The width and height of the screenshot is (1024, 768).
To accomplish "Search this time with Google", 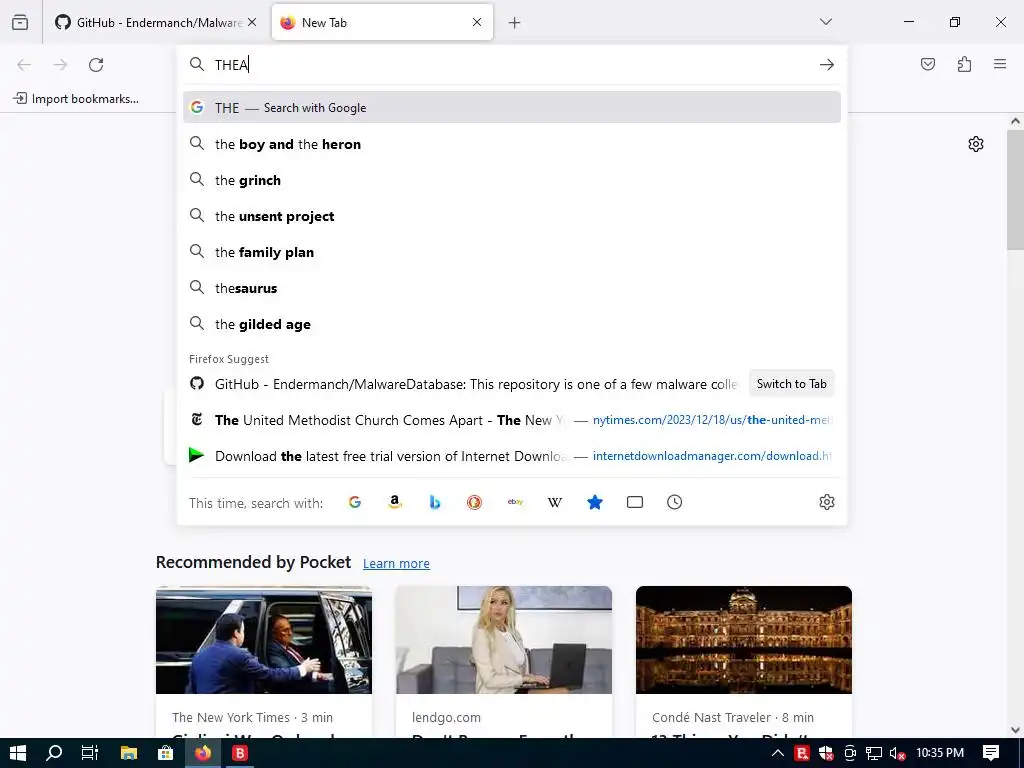I will point(355,502).
